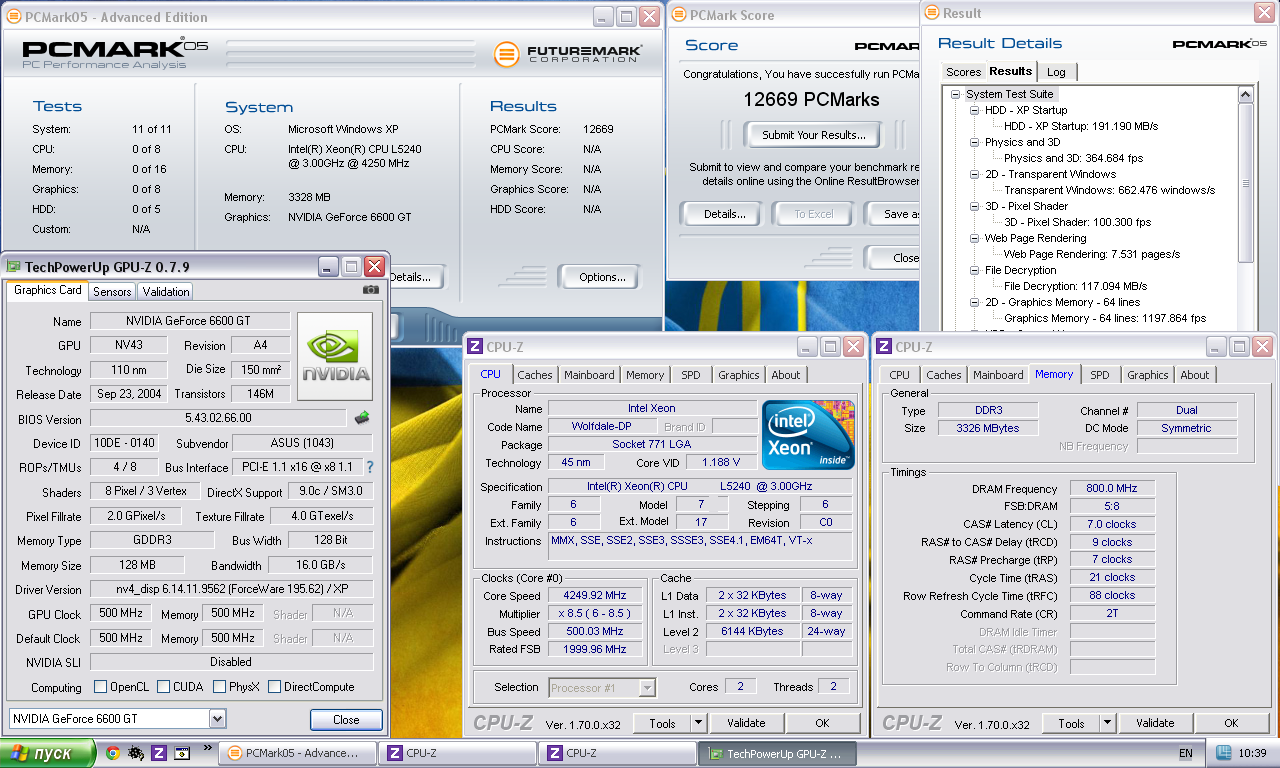Switch to the Sensors tab in GPU-Z

[112, 292]
